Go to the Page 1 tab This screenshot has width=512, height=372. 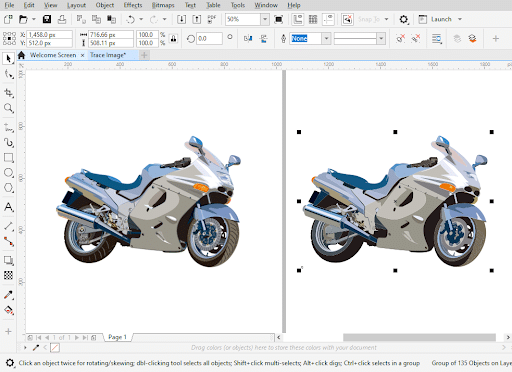point(117,337)
